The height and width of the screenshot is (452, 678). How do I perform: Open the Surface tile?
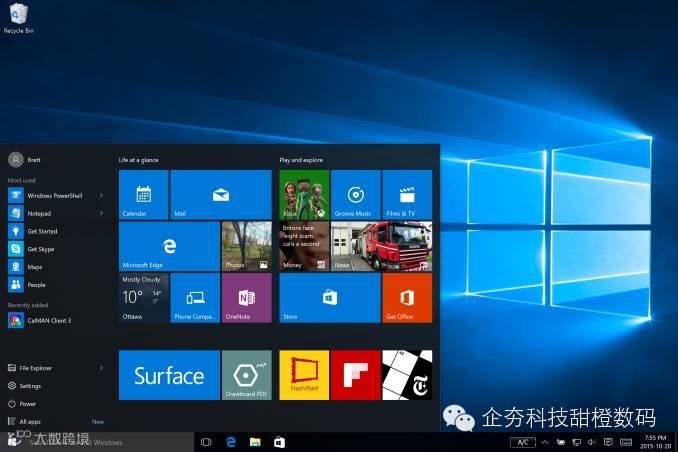coord(169,375)
